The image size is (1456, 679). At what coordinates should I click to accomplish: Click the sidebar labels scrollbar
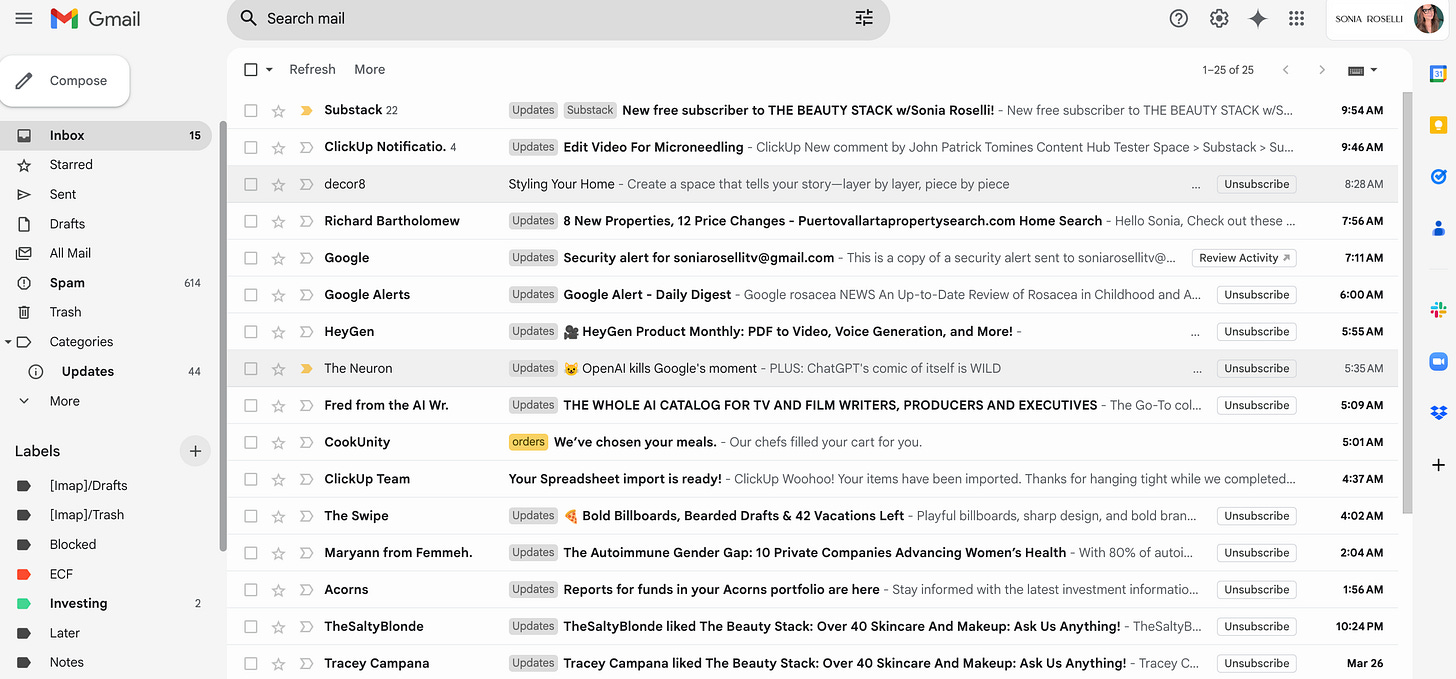[223, 336]
